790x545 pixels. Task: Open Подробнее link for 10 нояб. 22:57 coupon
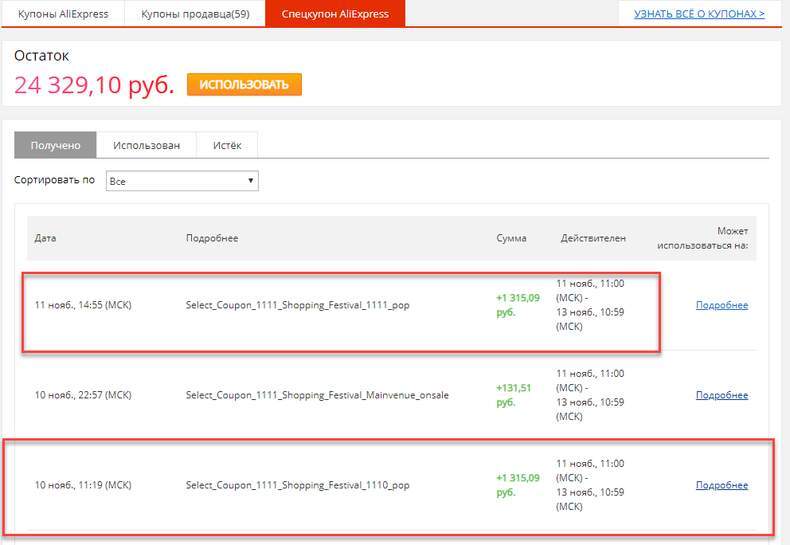(x=721, y=395)
